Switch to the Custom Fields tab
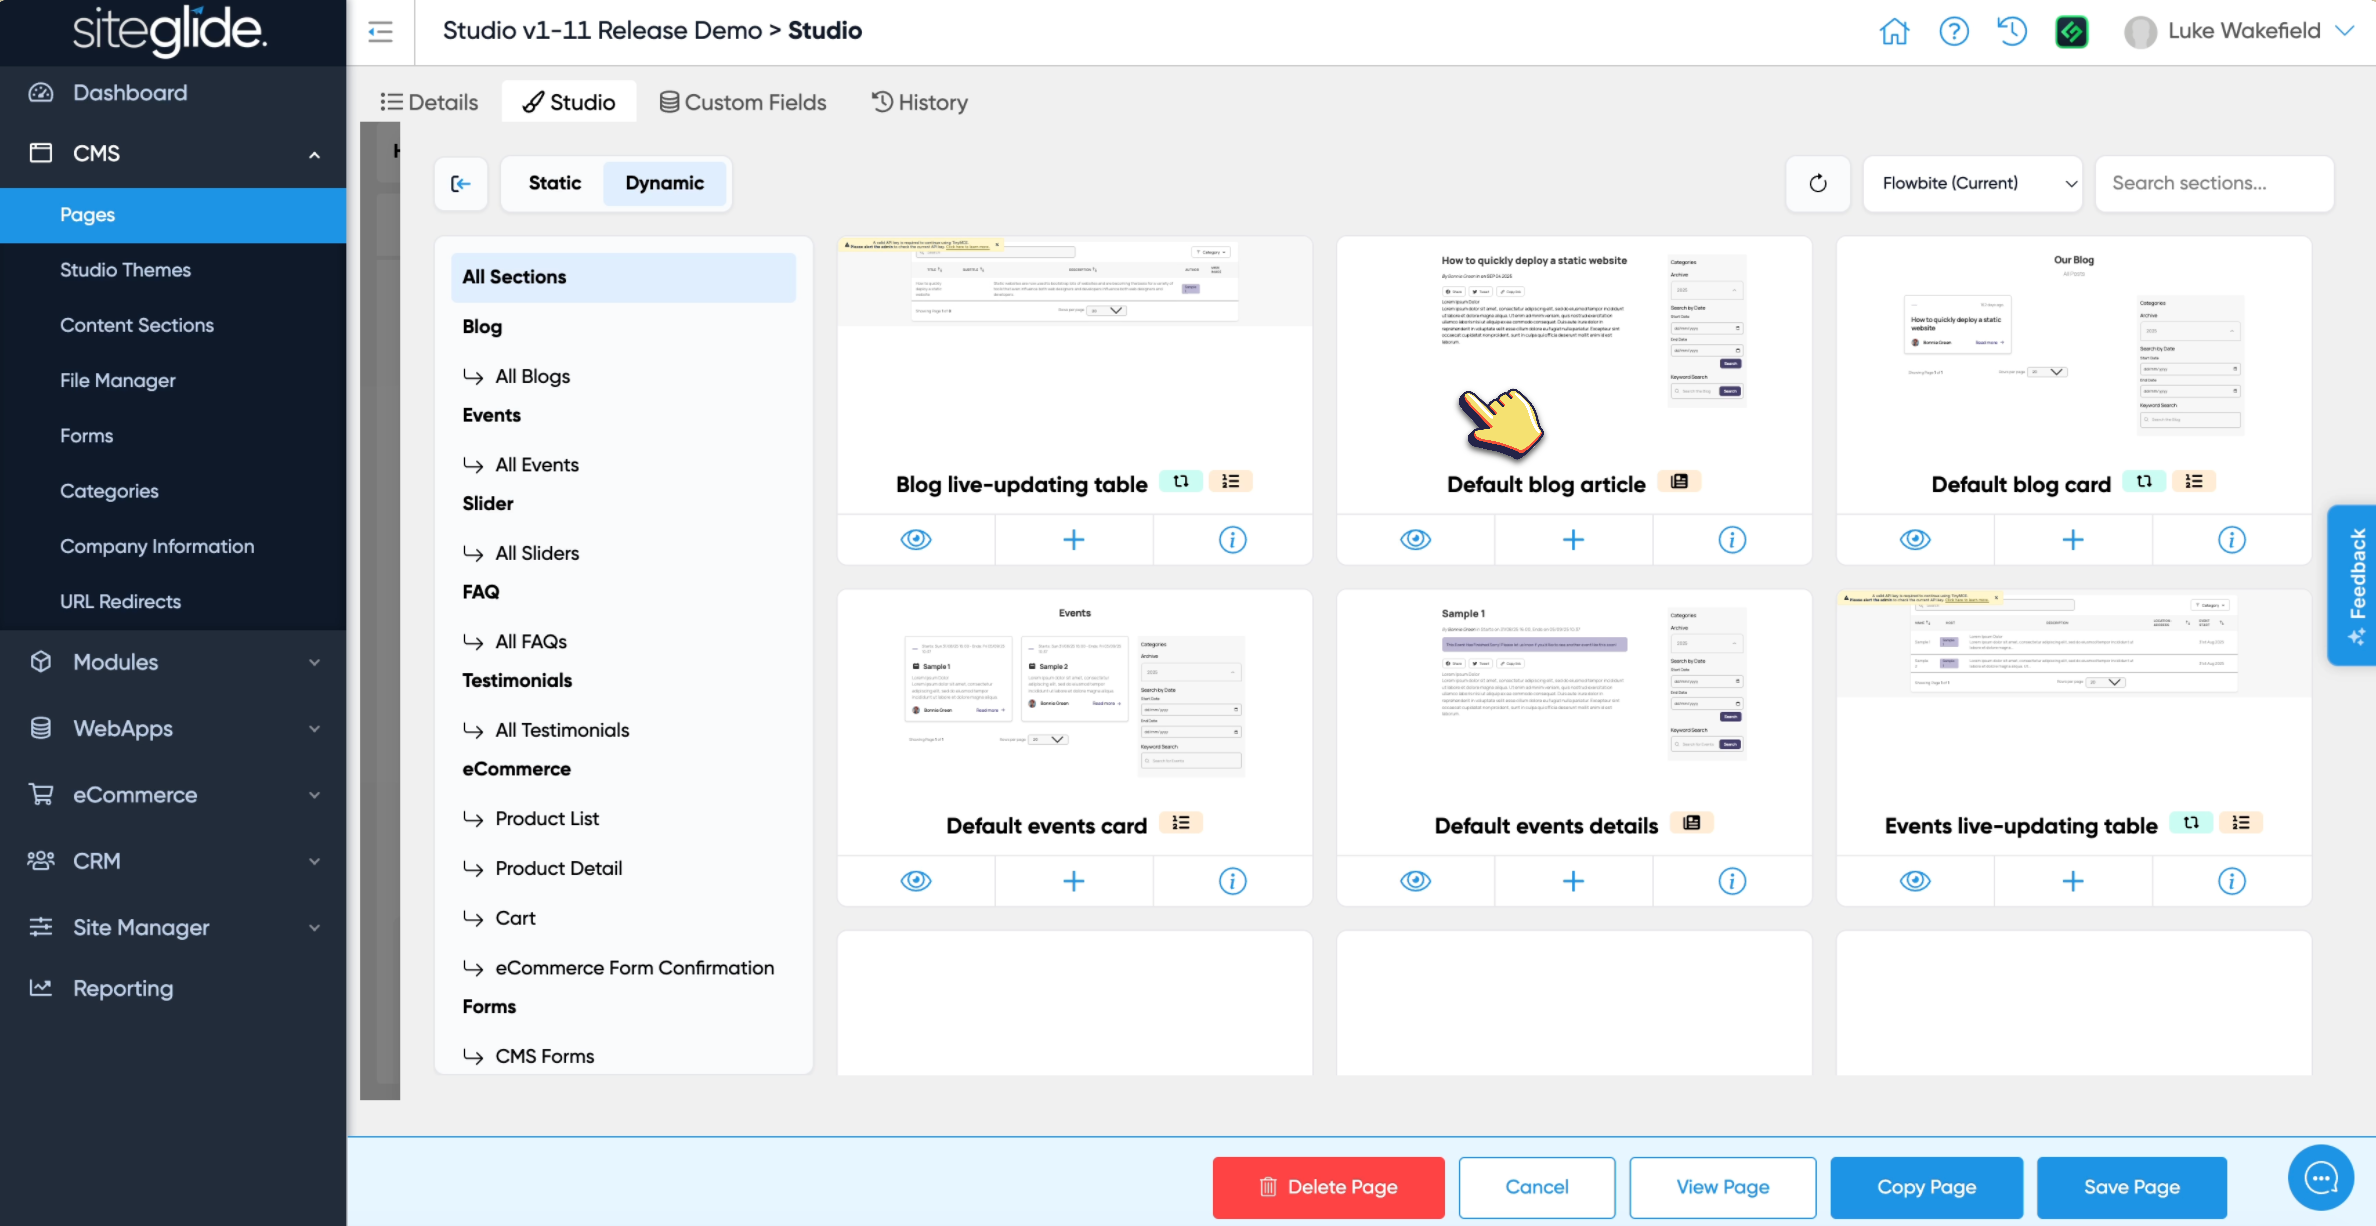This screenshot has height=1226, width=2376. pos(743,102)
